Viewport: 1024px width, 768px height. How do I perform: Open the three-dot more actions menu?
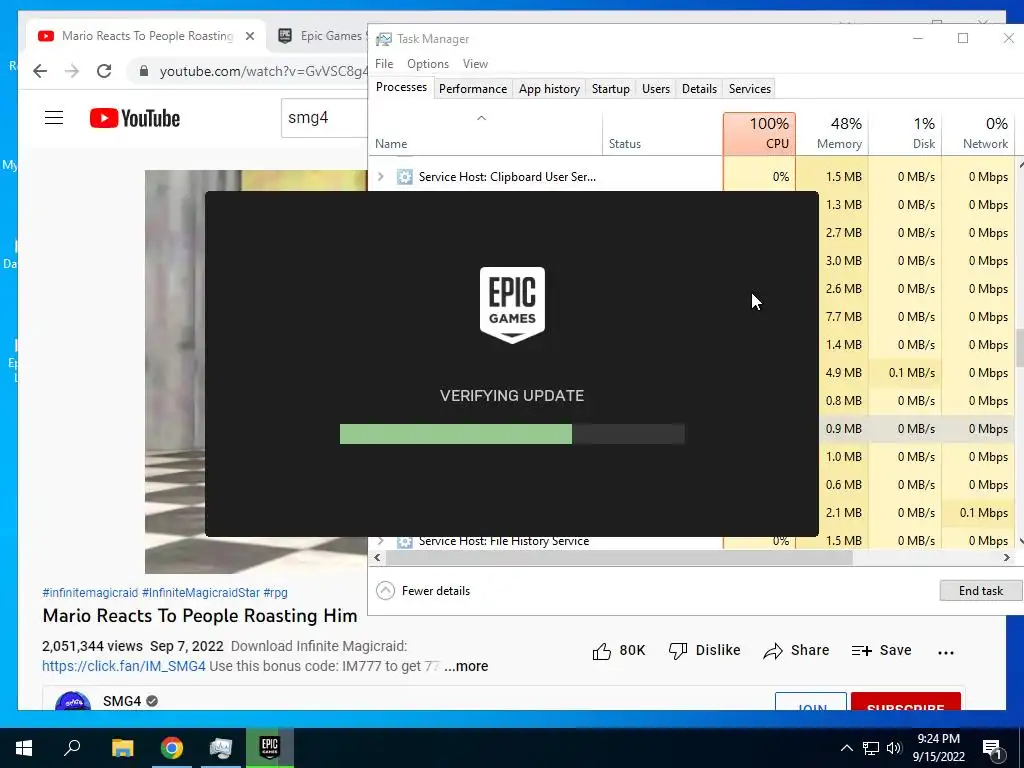click(946, 652)
